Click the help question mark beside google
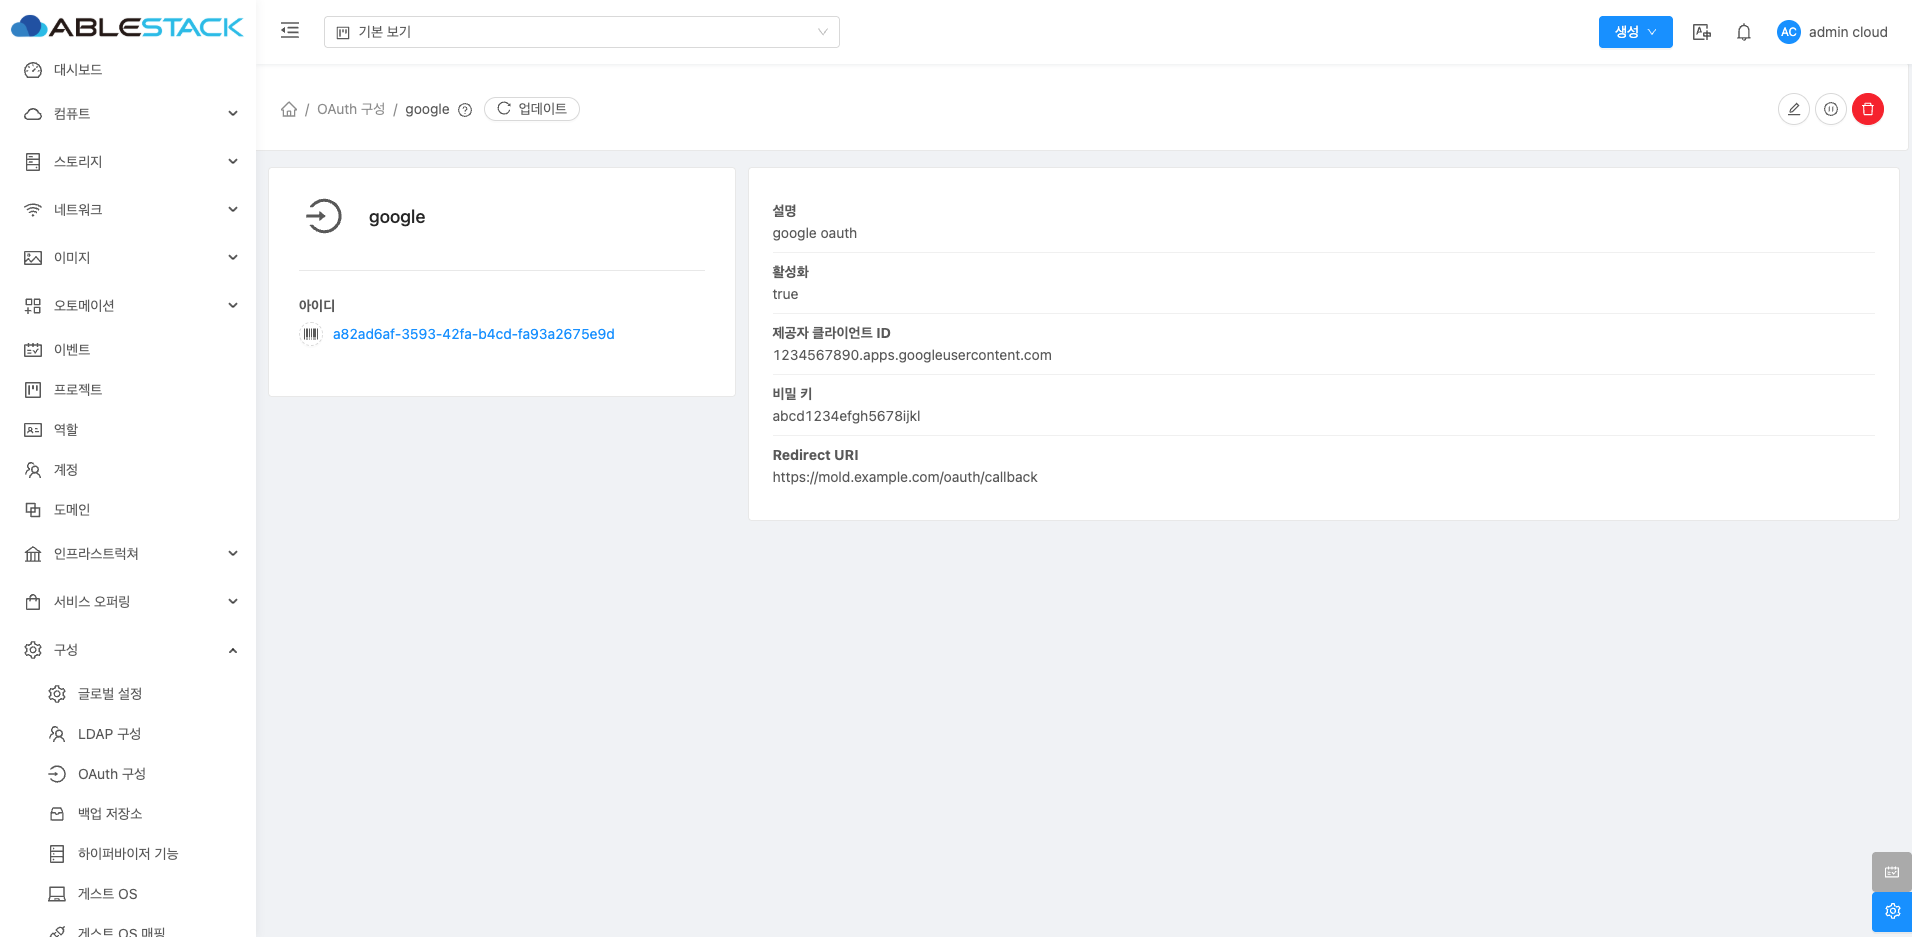 click(465, 110)
